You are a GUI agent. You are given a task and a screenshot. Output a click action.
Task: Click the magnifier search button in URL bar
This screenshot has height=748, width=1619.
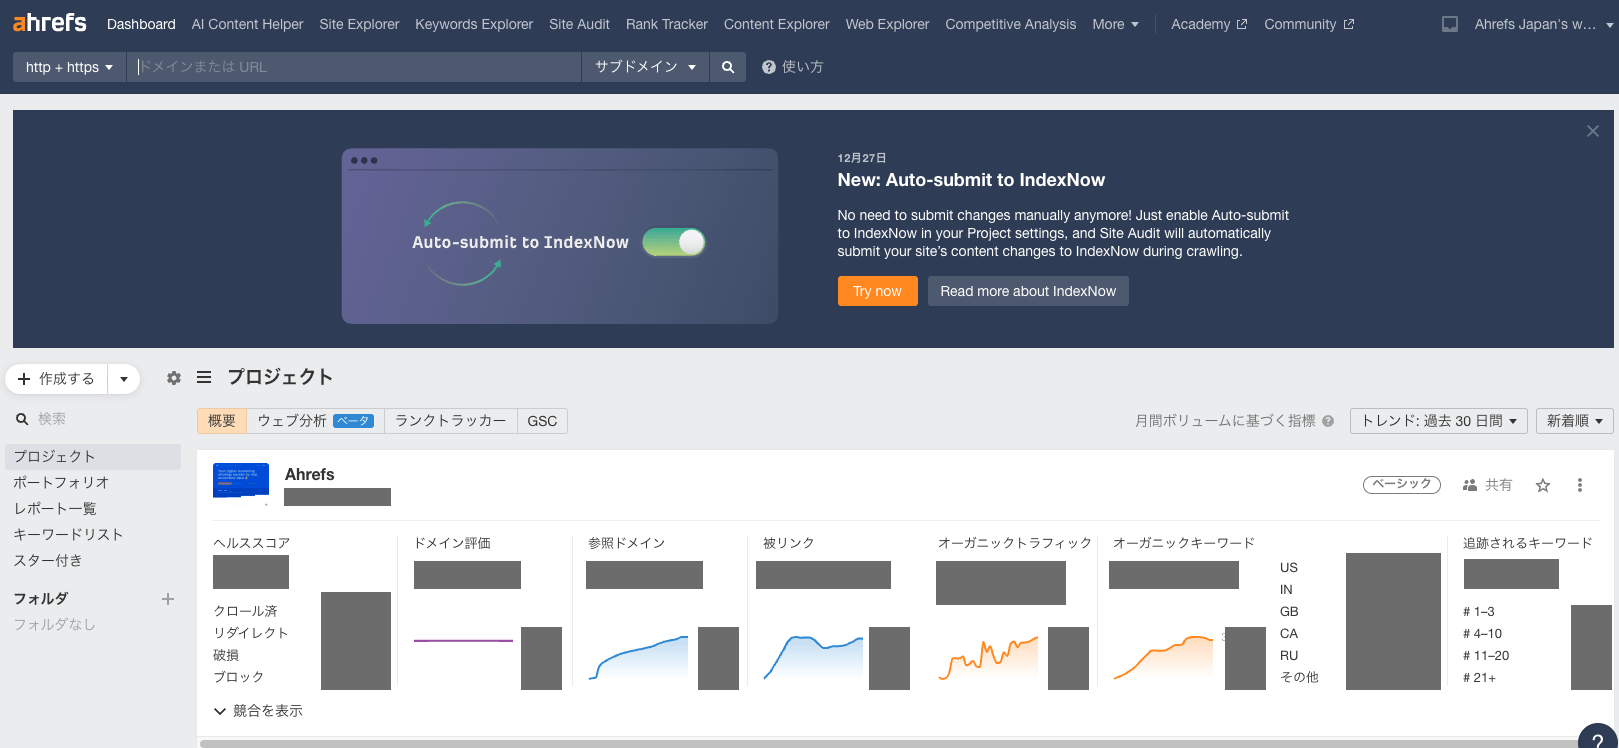tap(727, 67)
